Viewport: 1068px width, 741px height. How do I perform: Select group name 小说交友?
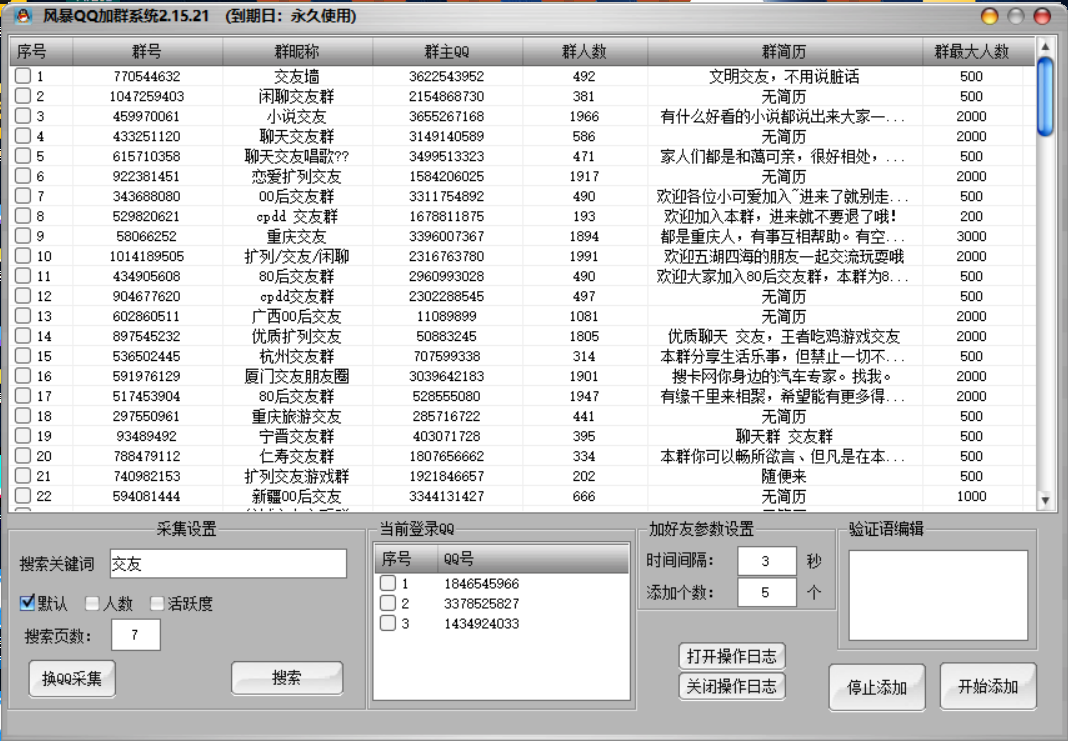pyautogui.click(x=297, y=116)
